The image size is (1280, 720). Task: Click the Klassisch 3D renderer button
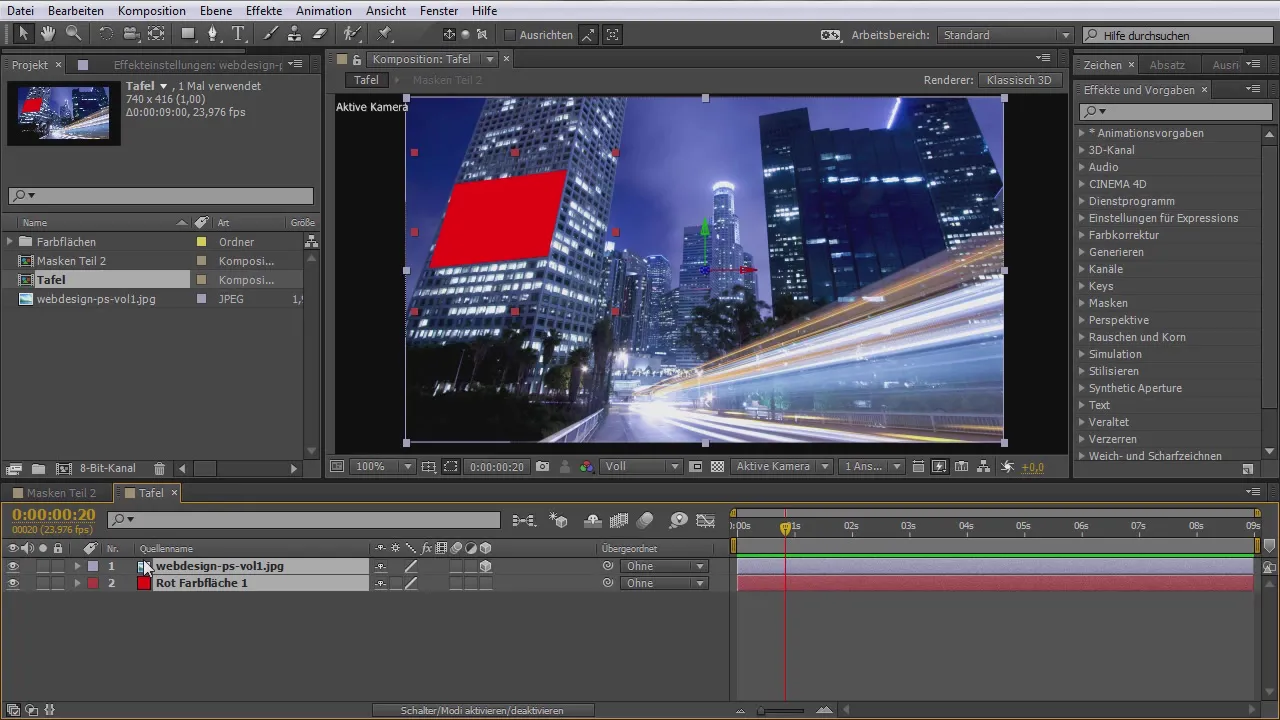pyautogui.click(x=1019, y=80)
